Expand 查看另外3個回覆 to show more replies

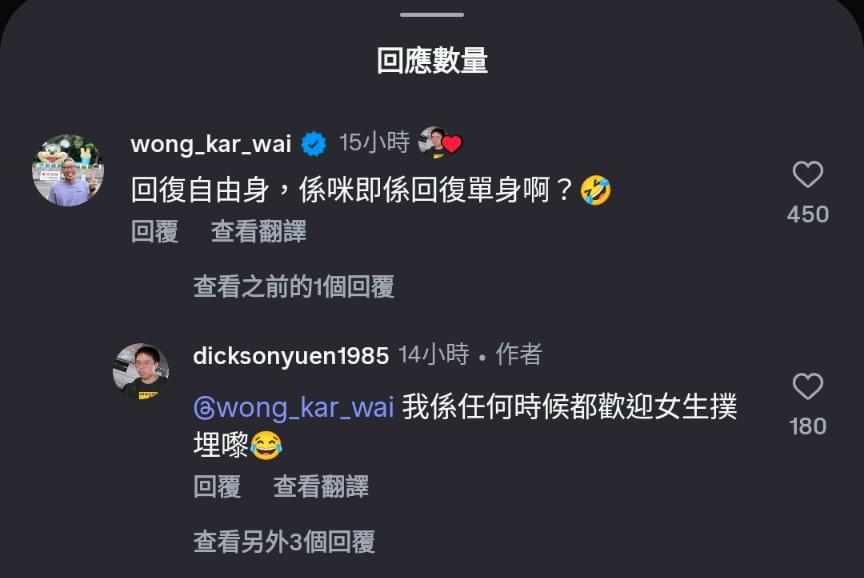(x=284, y=542)
